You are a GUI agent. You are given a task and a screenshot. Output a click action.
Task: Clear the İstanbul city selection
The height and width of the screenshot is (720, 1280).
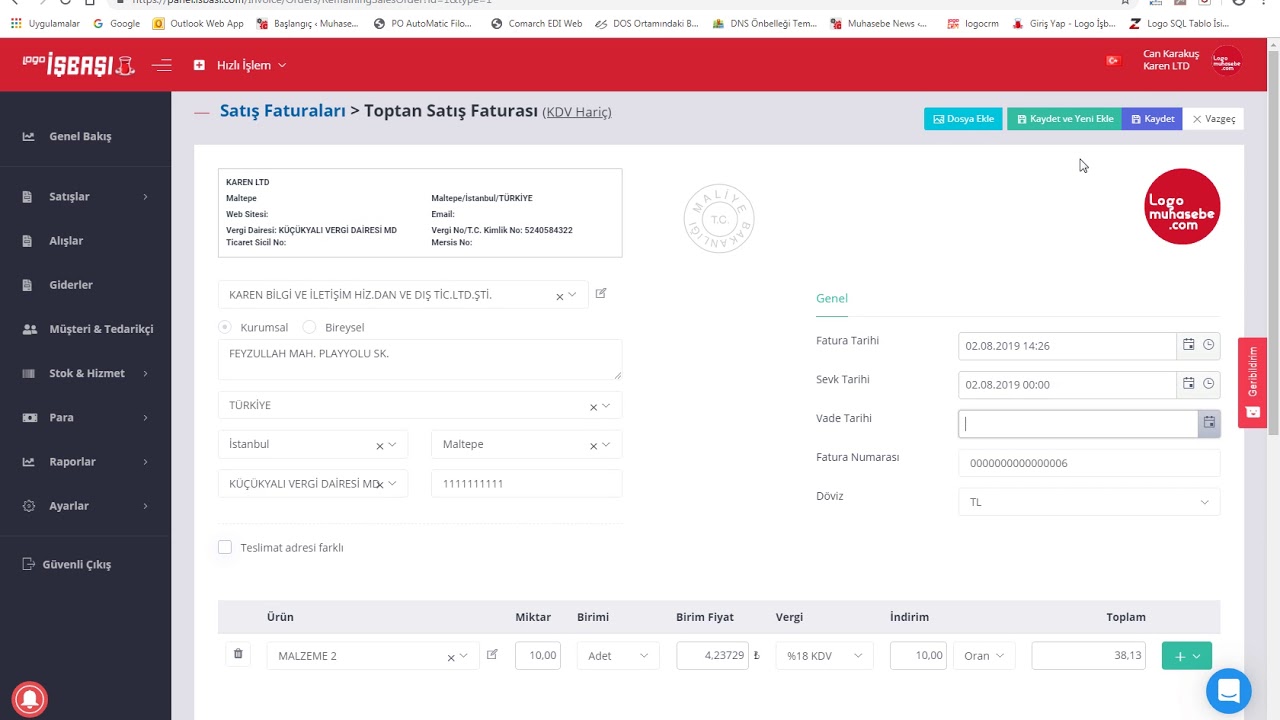[x=379, y=446]
